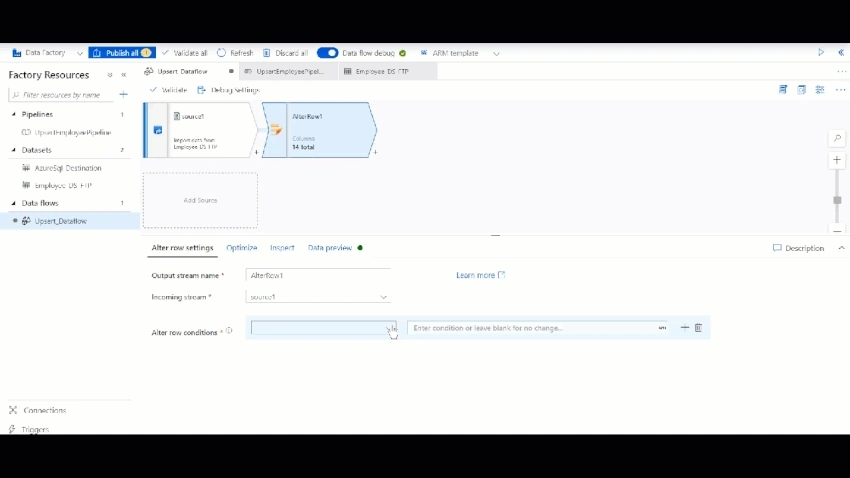Expand the ARM template dropdown chevron
The image size is (850, 478).
click(496, 54)
